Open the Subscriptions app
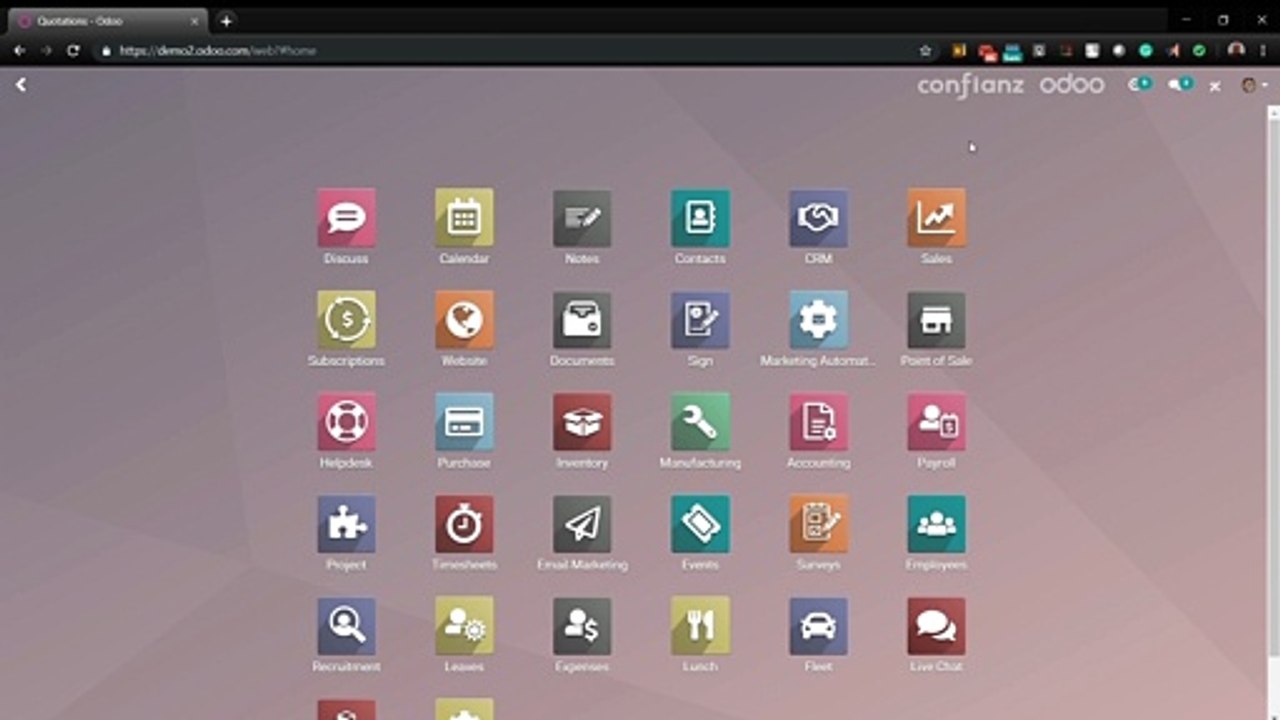 tap(346, 320)
